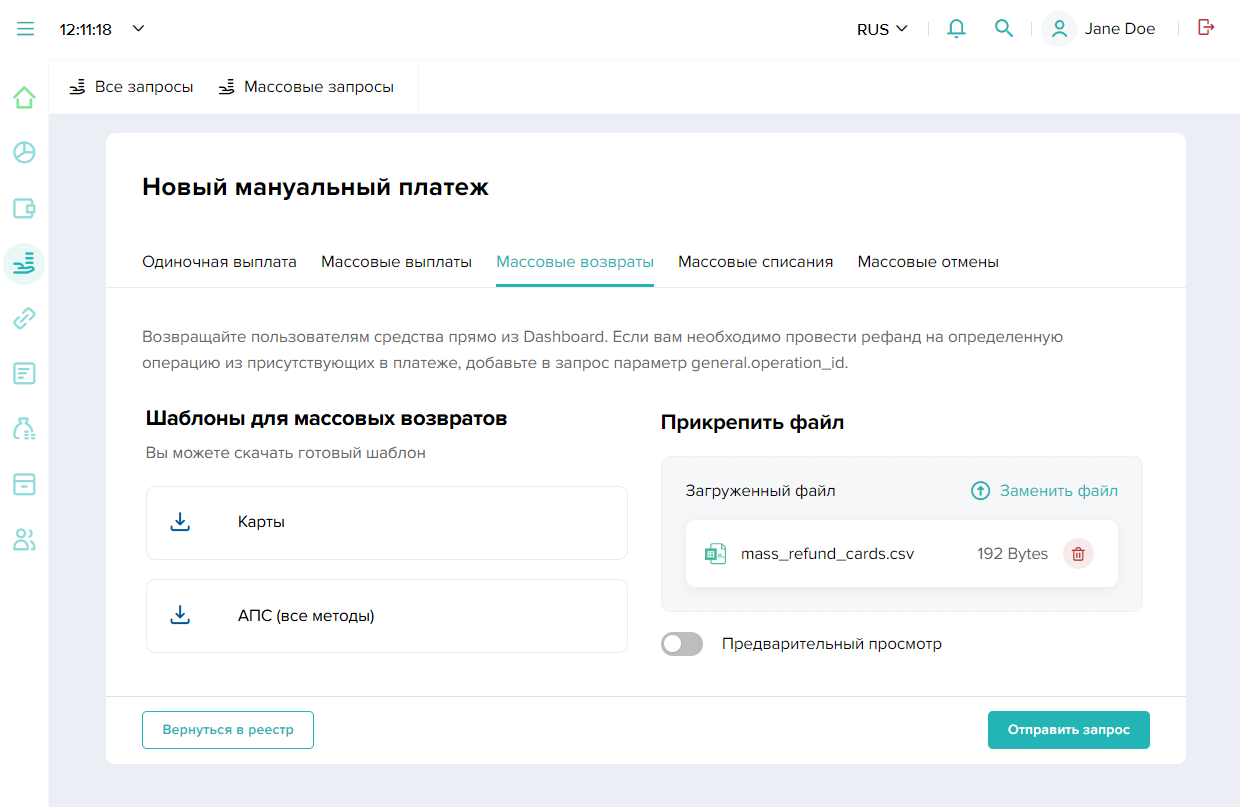Open the payment links sidebar icon
This screenshot has height=807, width=1240.
click(x=24, y=319)
